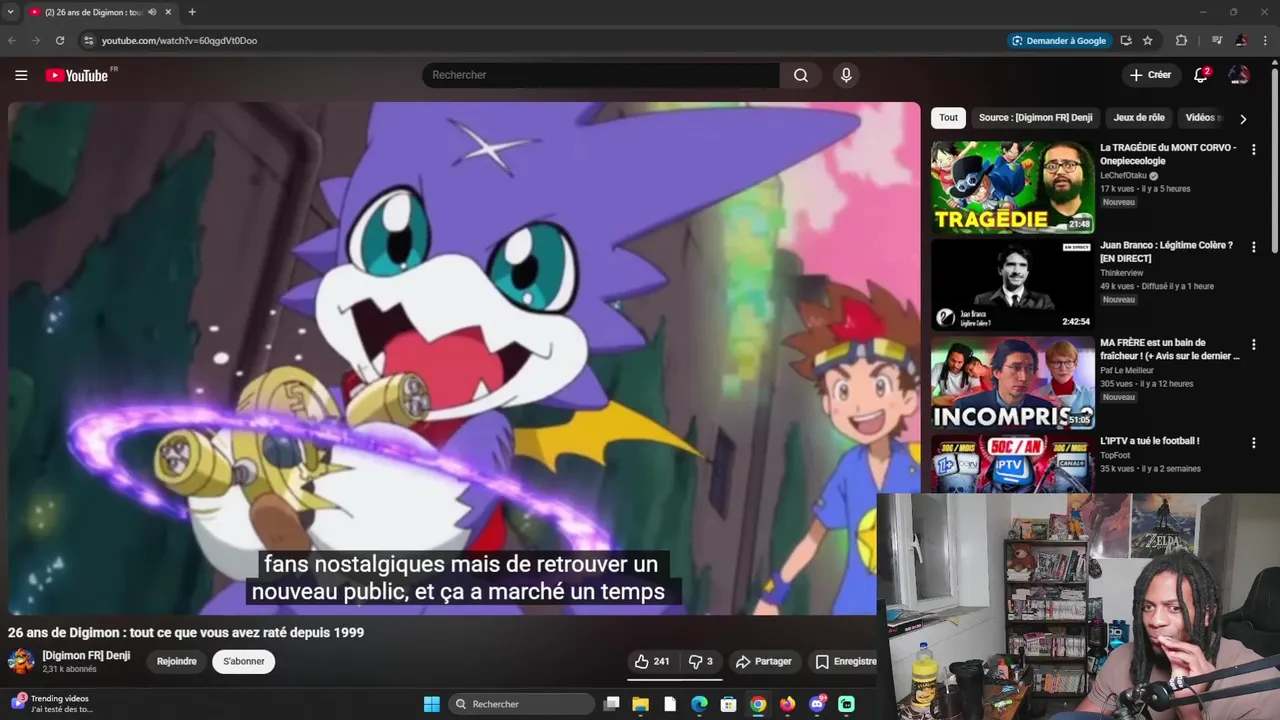Click the install app icon in address bar
This screenshot has width=1280, height=720.
[x=1126, y=40]
